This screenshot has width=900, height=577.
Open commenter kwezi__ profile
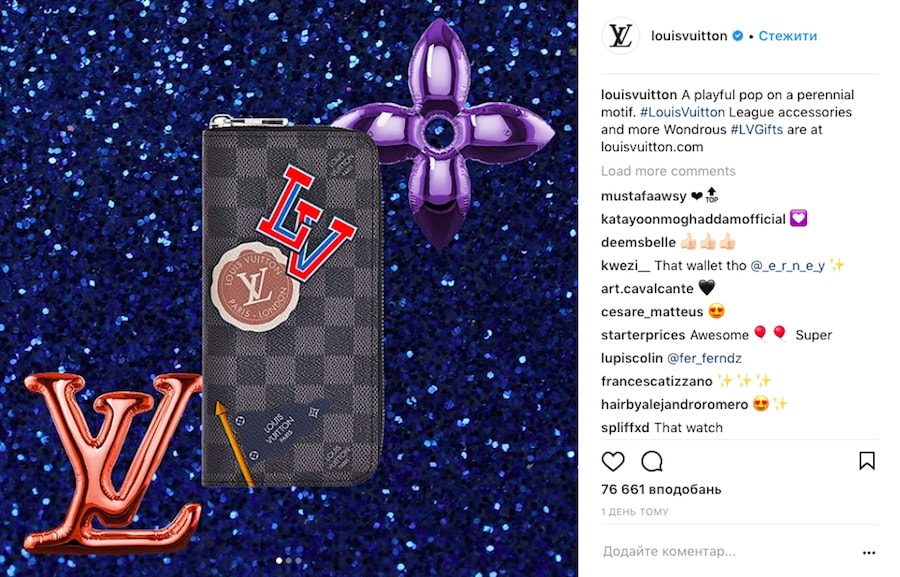(x=626, y=266)
